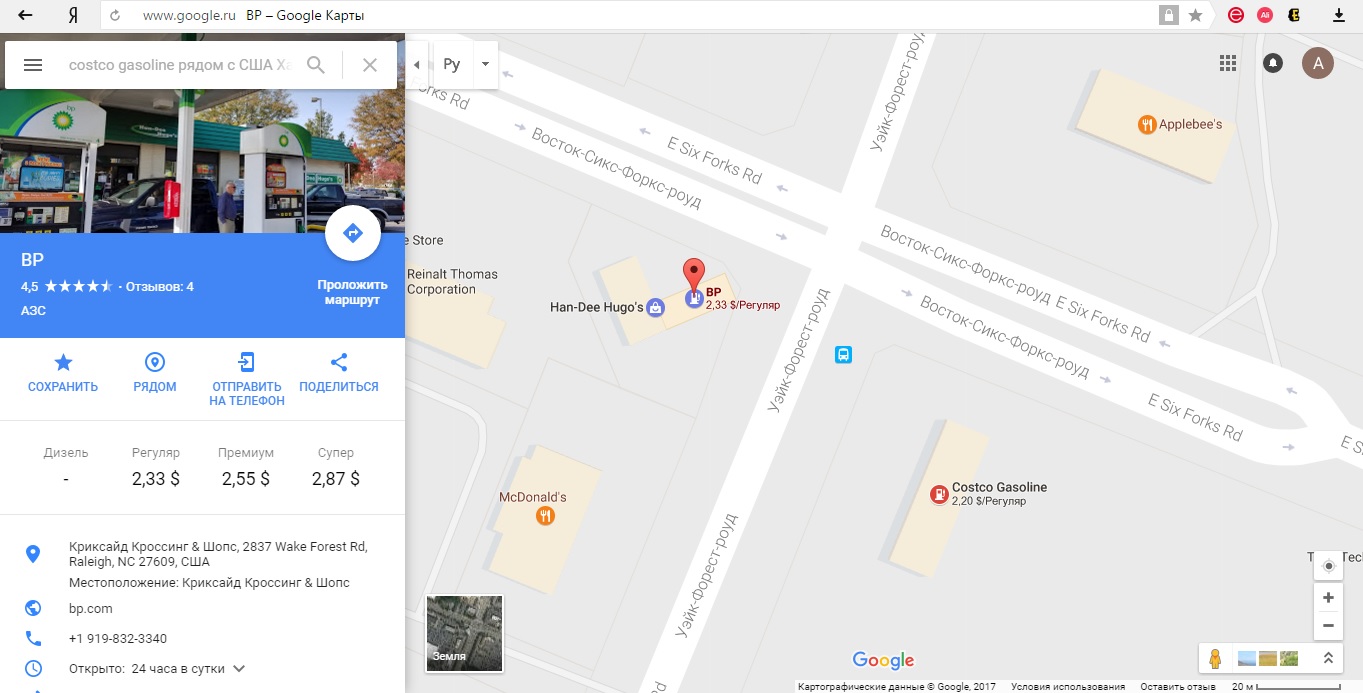Switch to Earth (Земля) satellite view

tap(464, 633)
